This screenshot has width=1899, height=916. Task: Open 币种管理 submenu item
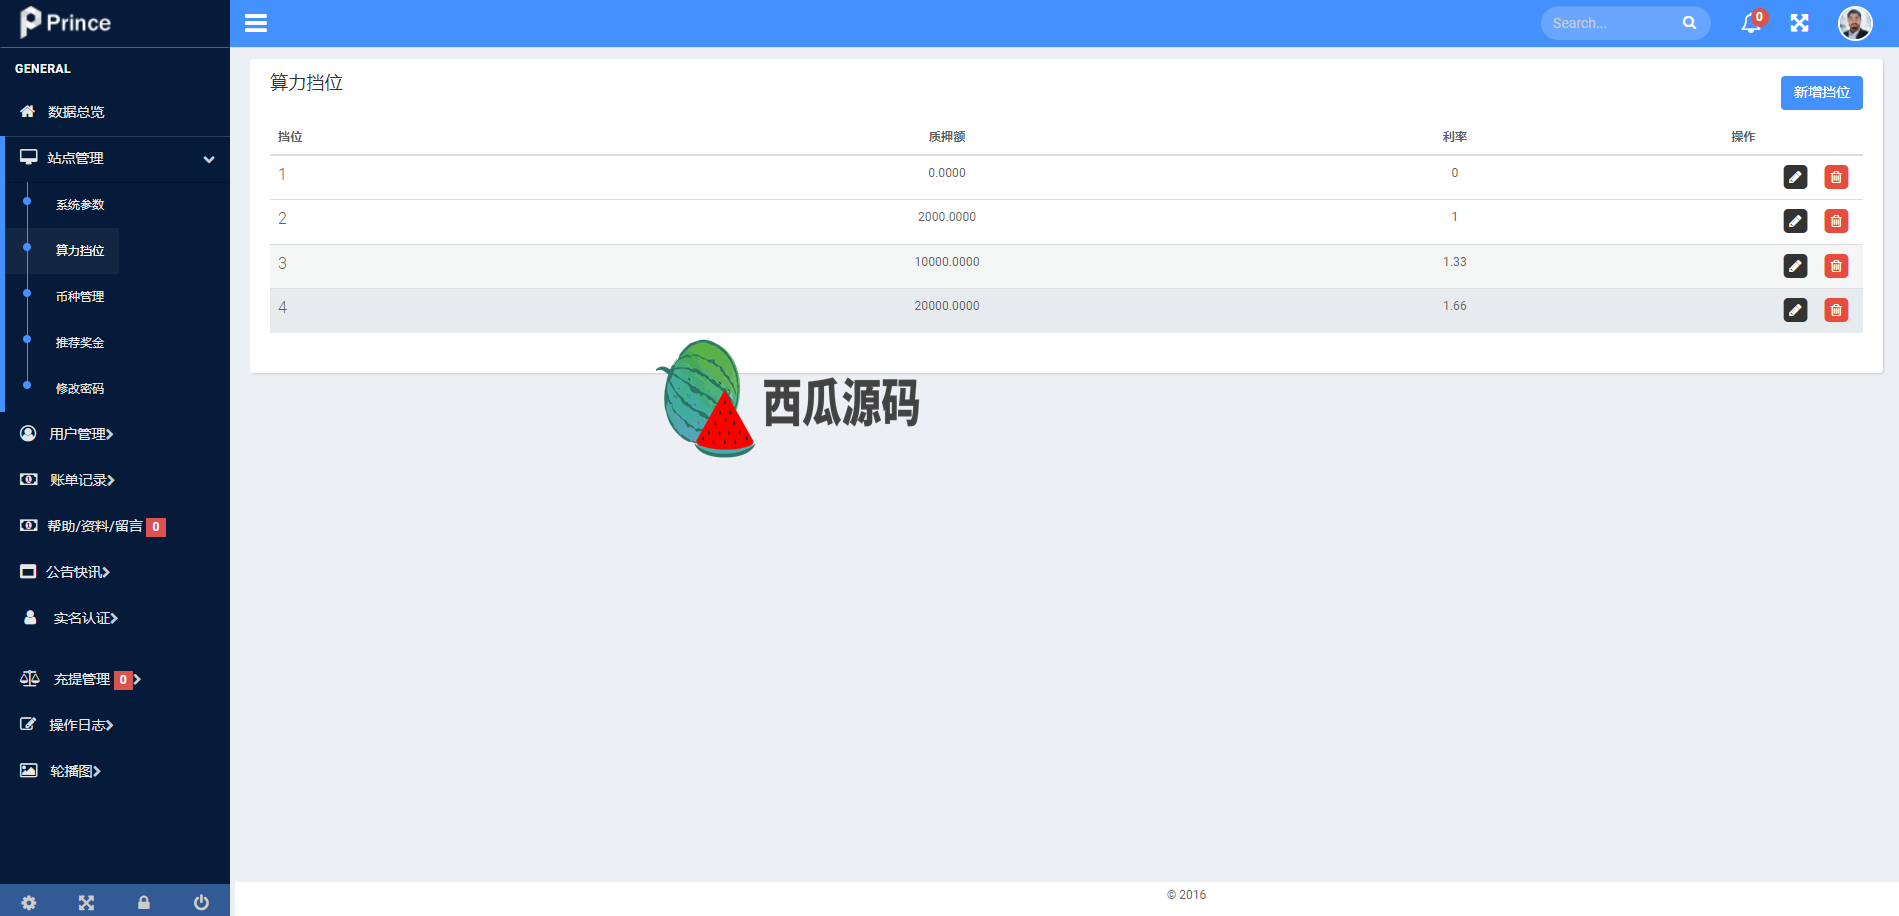80,297
